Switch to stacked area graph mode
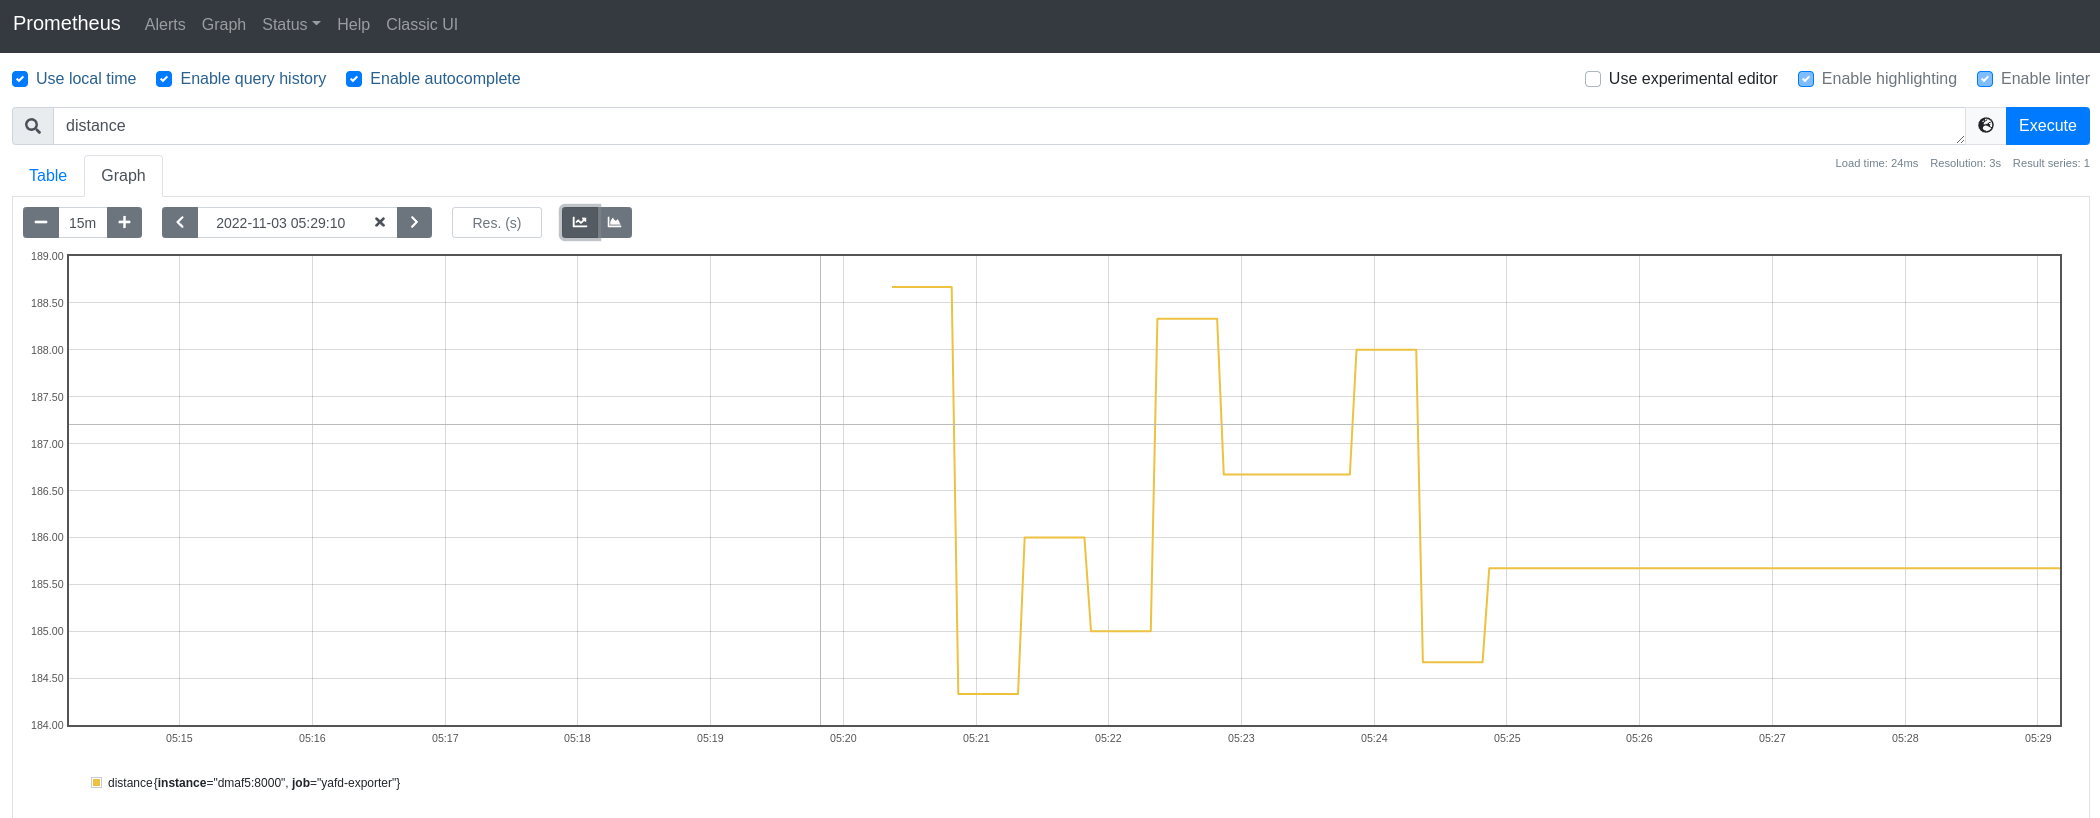The height and width of the screenshot is (818, 2100). pyautogui.click(x=615, y=222)
